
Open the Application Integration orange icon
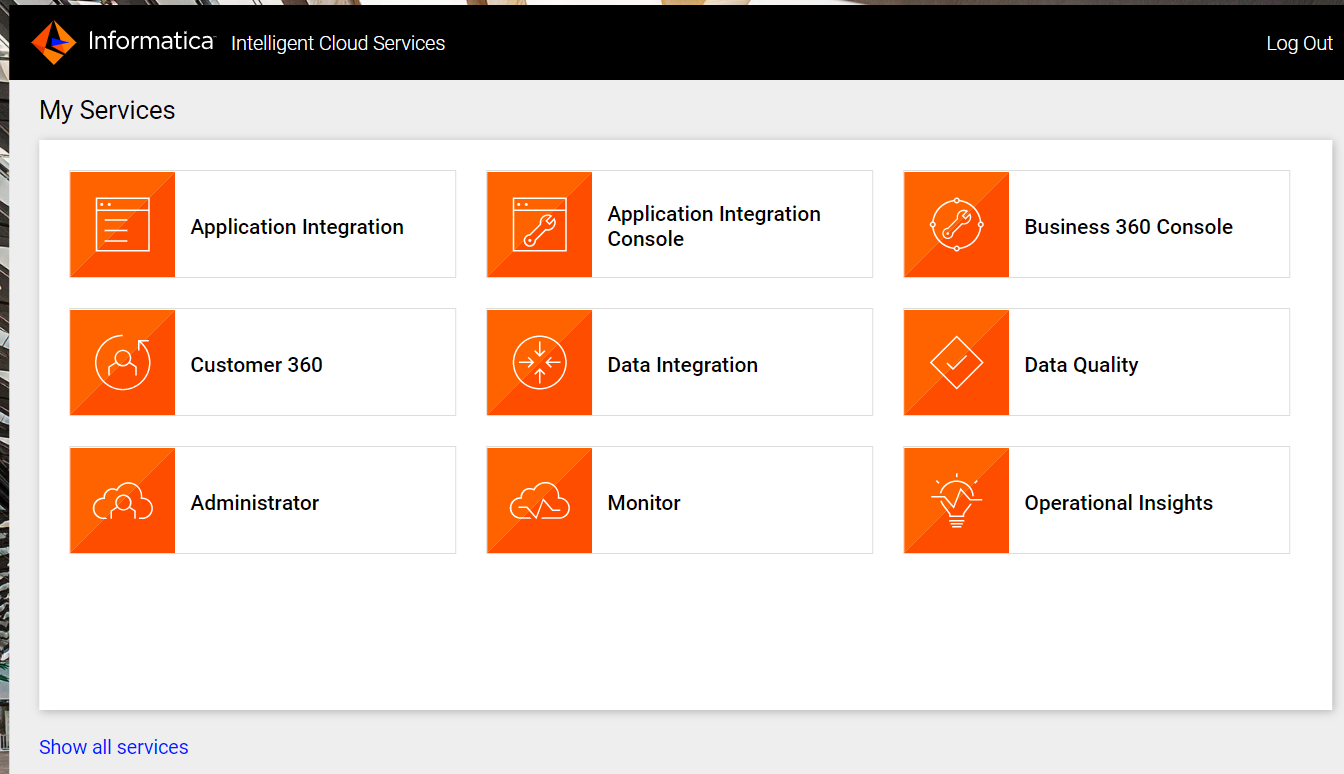123,224
